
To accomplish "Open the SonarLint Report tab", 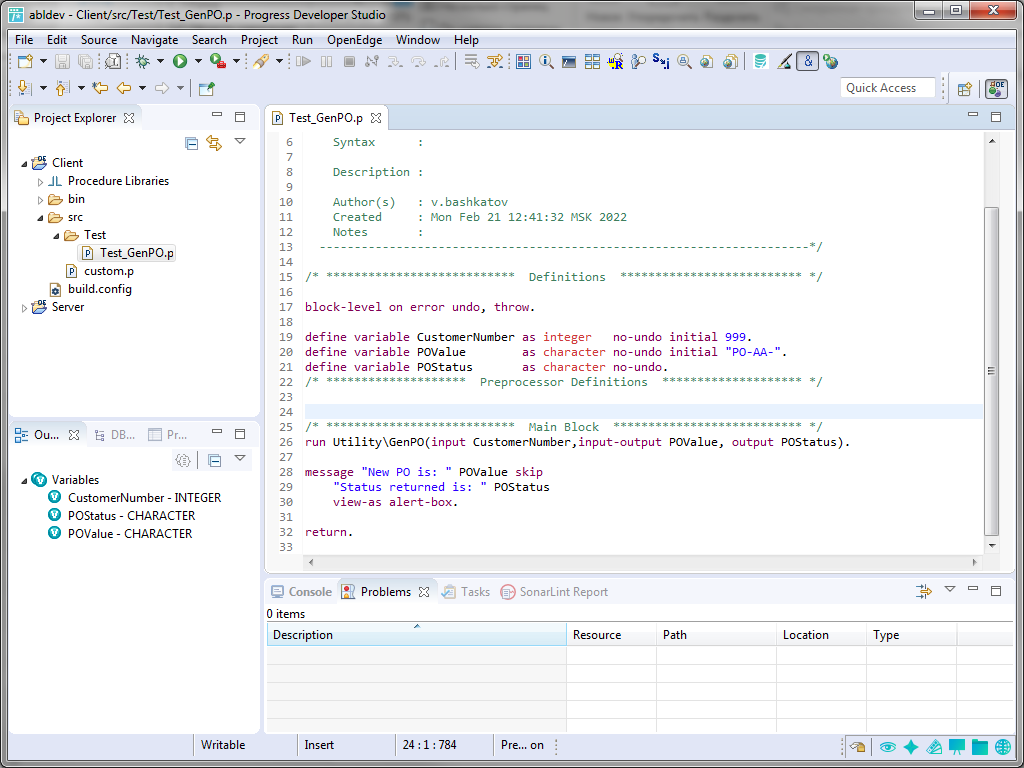I will click(x=554, y=592).
